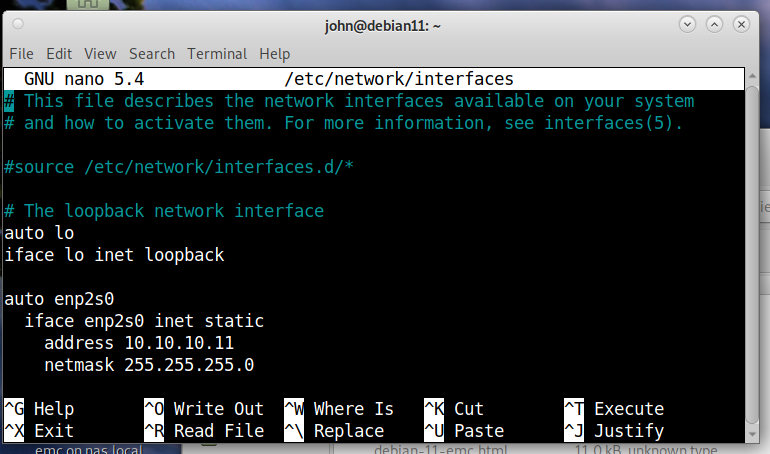Image resolution: width=770 pixels, height=454 pixels.
Task: Click the ^T Execute shortcut
Action: [614, 408]
